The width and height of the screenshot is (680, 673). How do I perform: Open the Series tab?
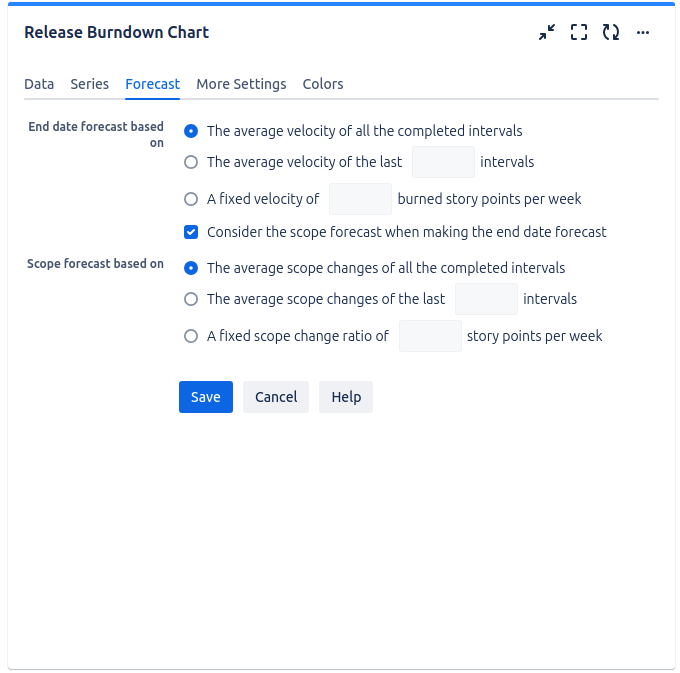(90, 84)
